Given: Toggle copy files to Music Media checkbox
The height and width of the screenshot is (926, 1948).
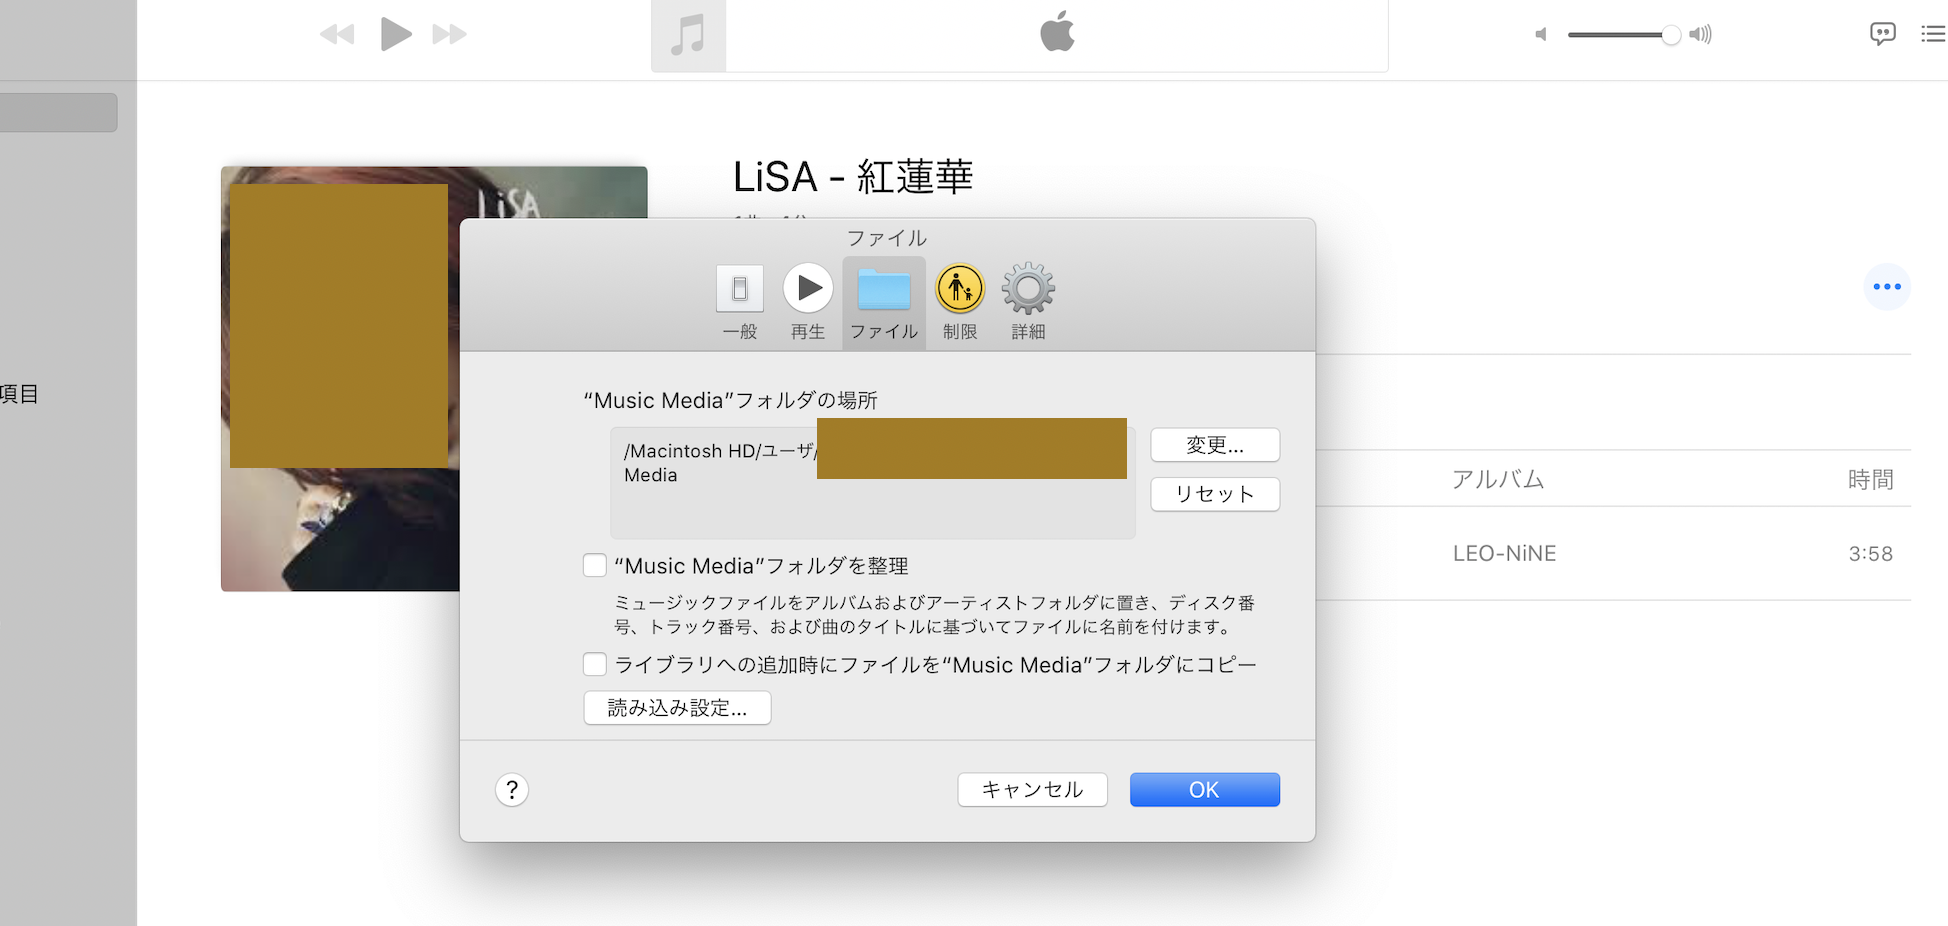Looking at the screenshot, I should (595, 665).
